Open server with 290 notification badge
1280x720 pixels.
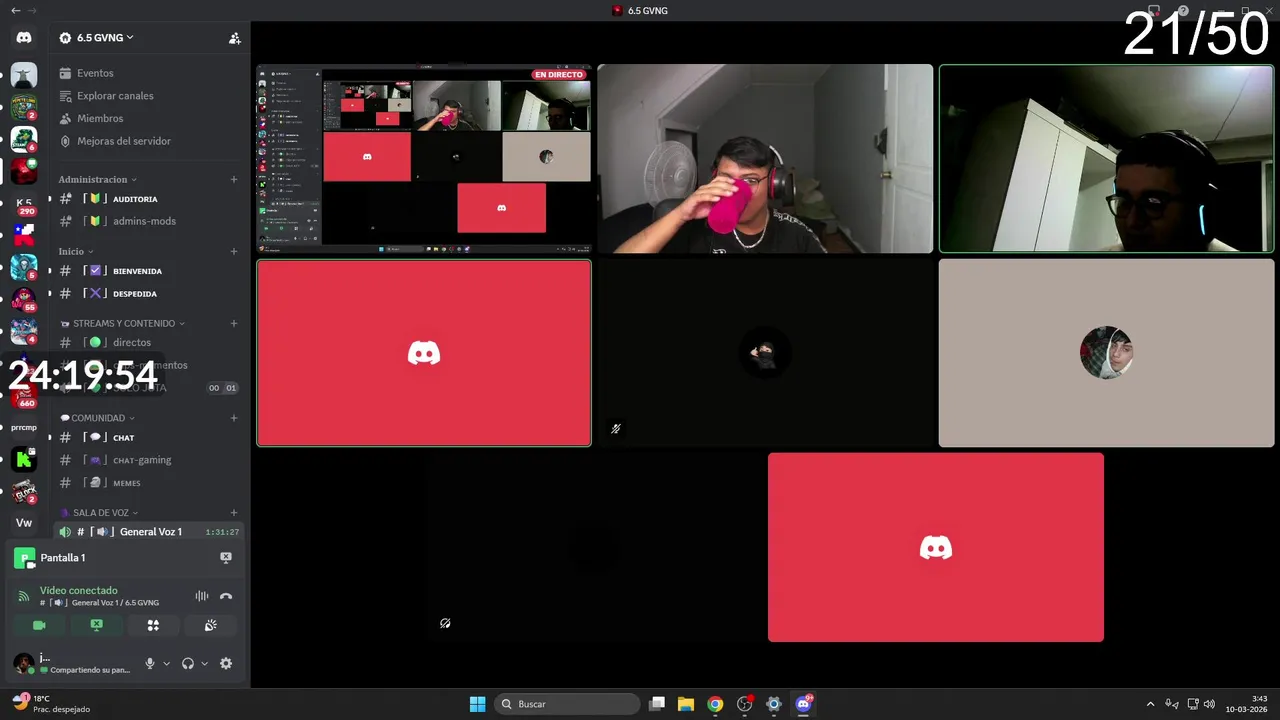point(24,204)
